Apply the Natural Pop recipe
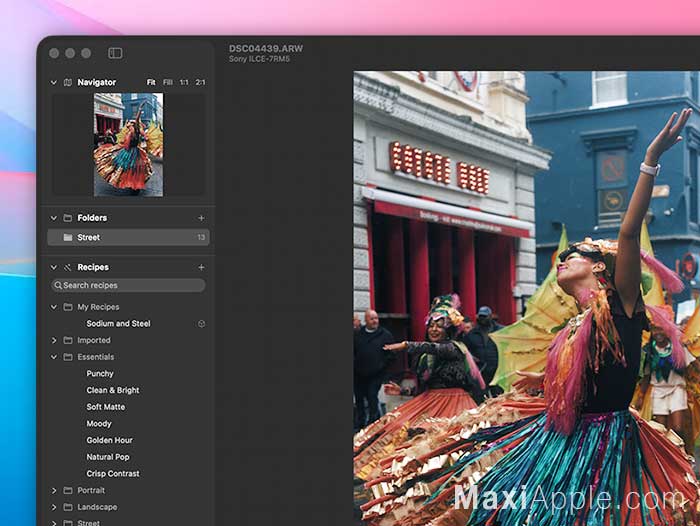 (x=108, y=457)
